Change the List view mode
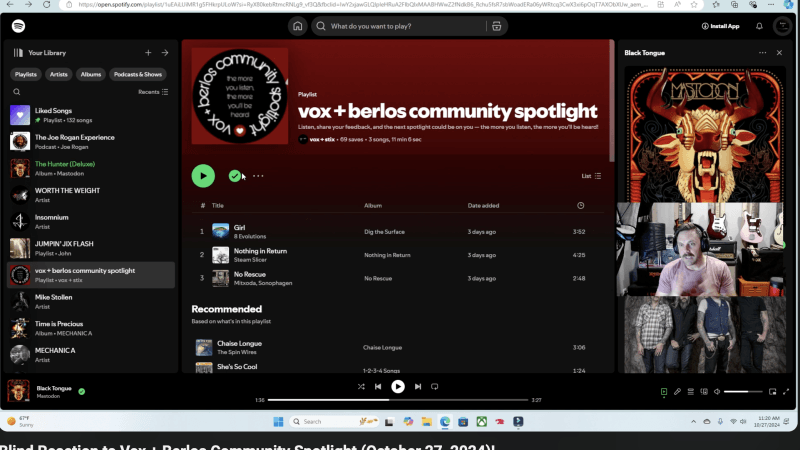The height and width of the screenshot is (450, 800). coord(591,176)
